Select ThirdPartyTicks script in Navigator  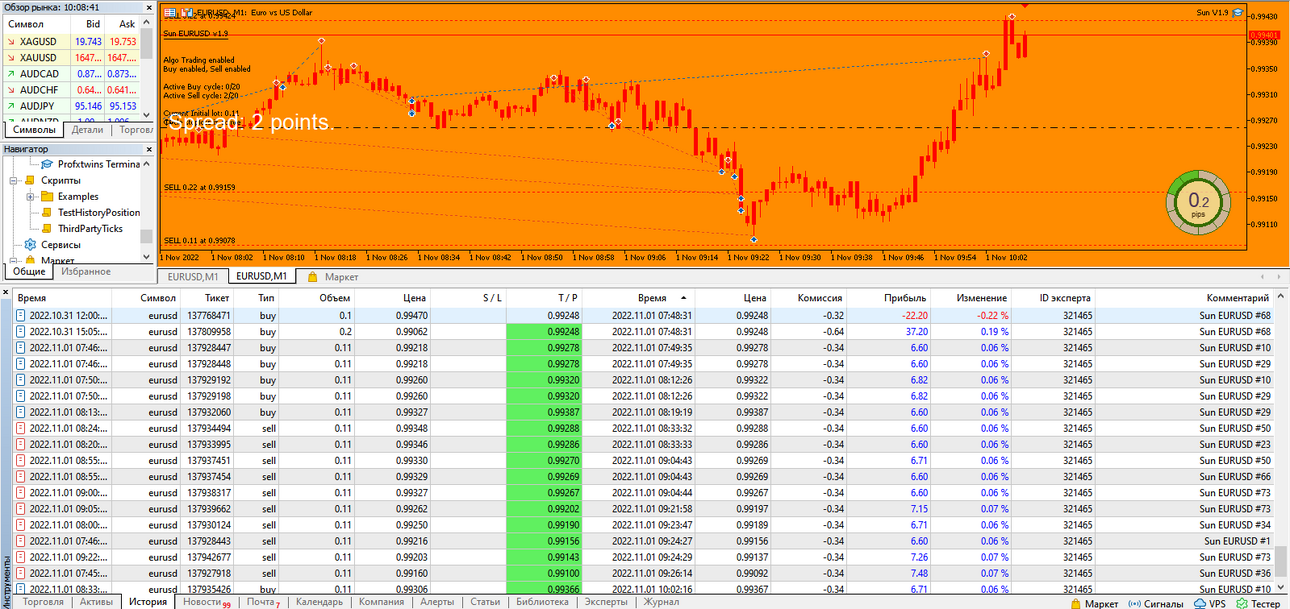click(90, 228)
